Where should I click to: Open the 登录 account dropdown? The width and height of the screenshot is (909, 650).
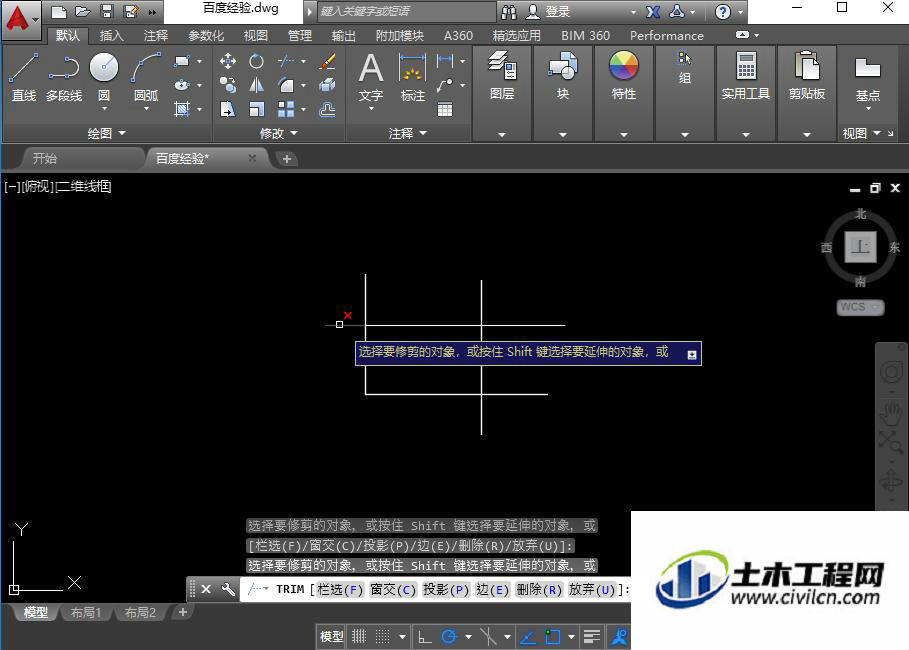[633, 12]
